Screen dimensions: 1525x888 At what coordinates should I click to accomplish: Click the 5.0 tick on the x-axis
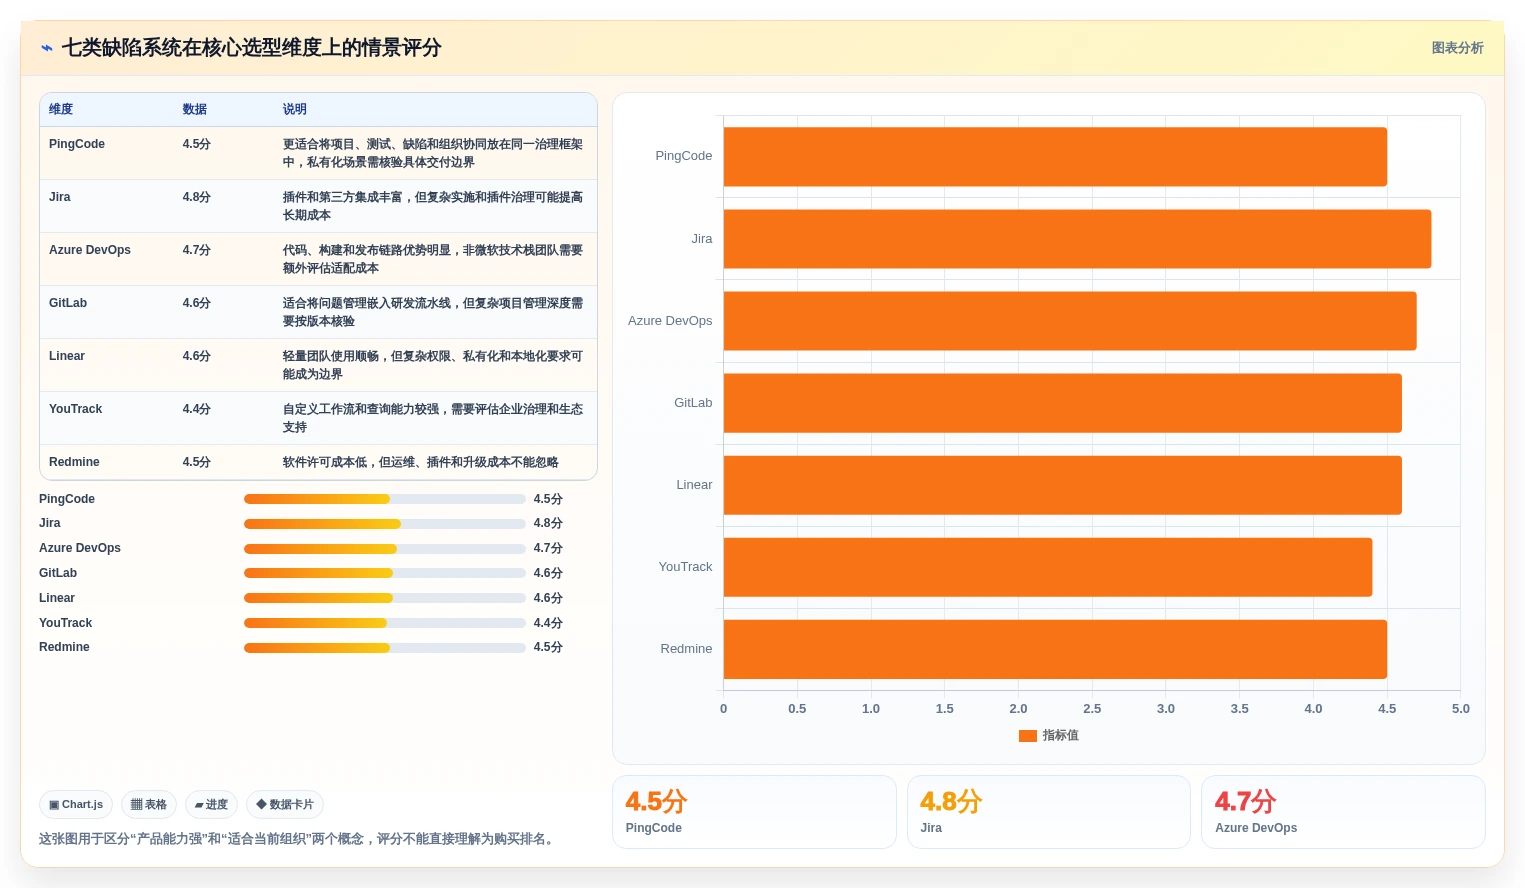point(1460,709)
